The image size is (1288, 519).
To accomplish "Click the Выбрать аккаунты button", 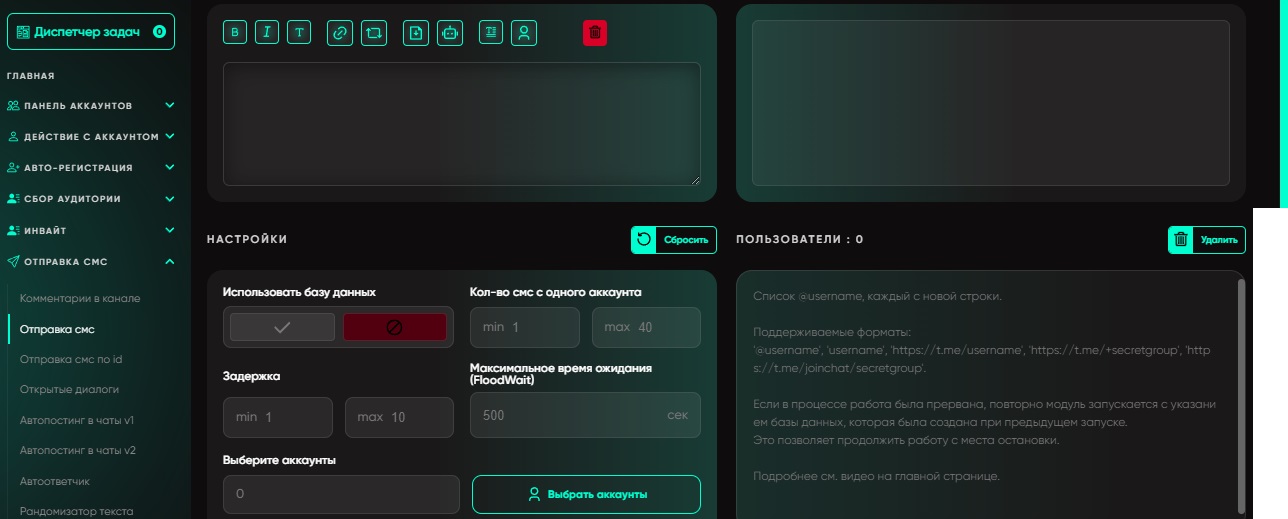I will tap(586, 494).
